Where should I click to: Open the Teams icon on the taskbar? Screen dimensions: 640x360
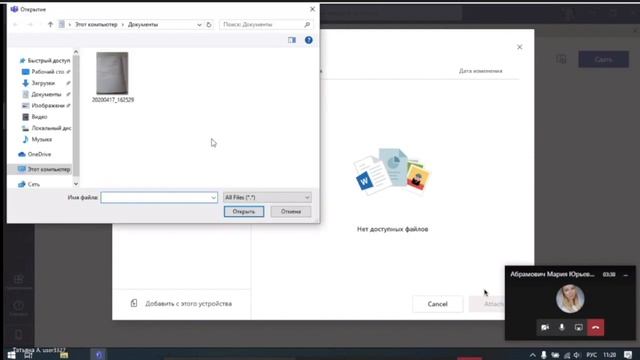pos(99,355)
